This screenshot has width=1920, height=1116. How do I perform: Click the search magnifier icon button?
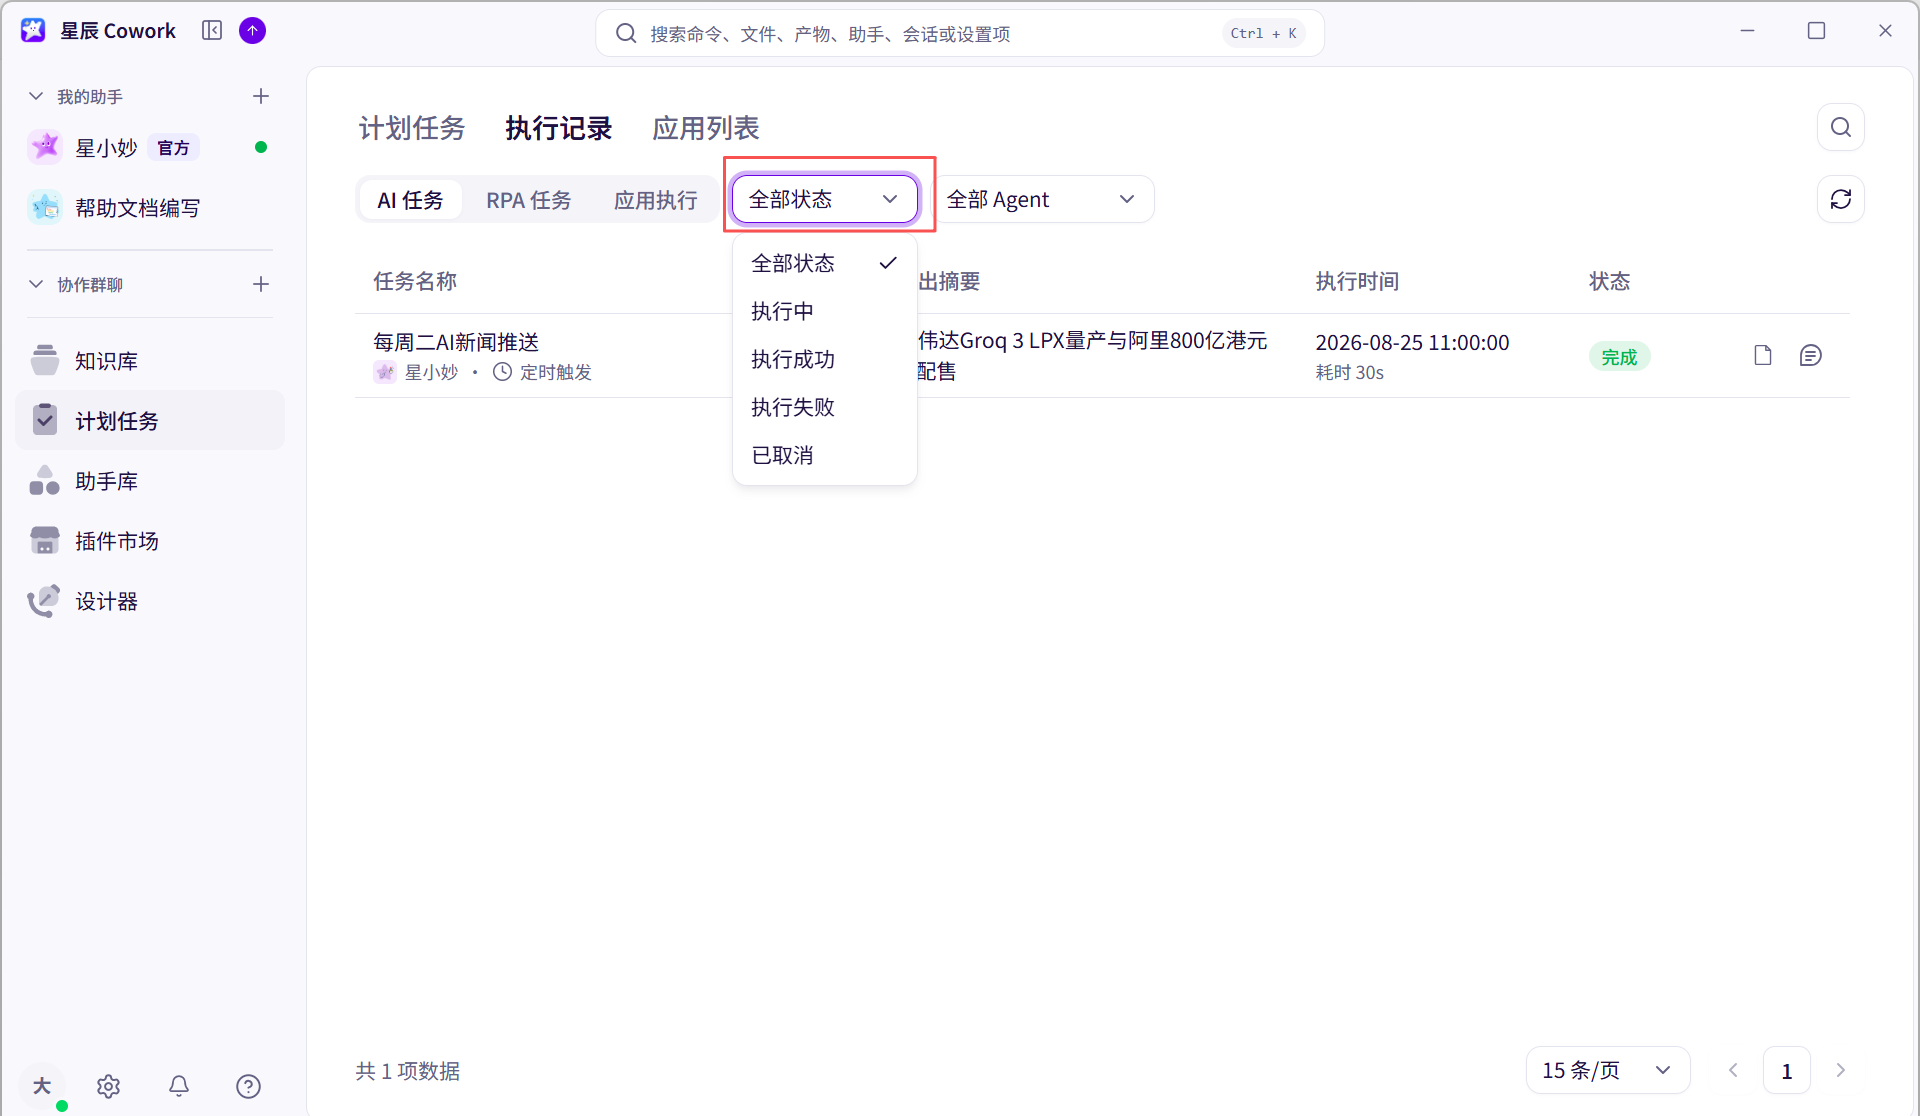[x=1840, y=127]
